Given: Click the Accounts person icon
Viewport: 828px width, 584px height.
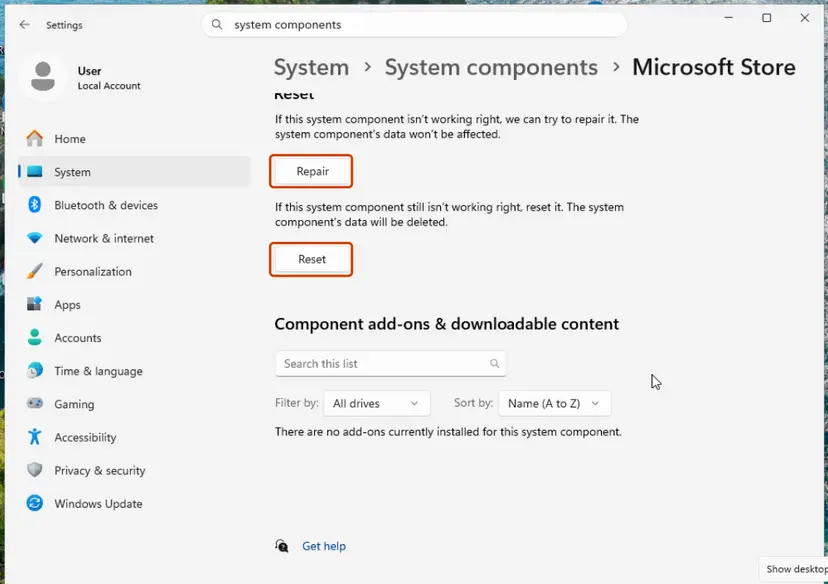Looking at the screenshot, I should 35,337.
